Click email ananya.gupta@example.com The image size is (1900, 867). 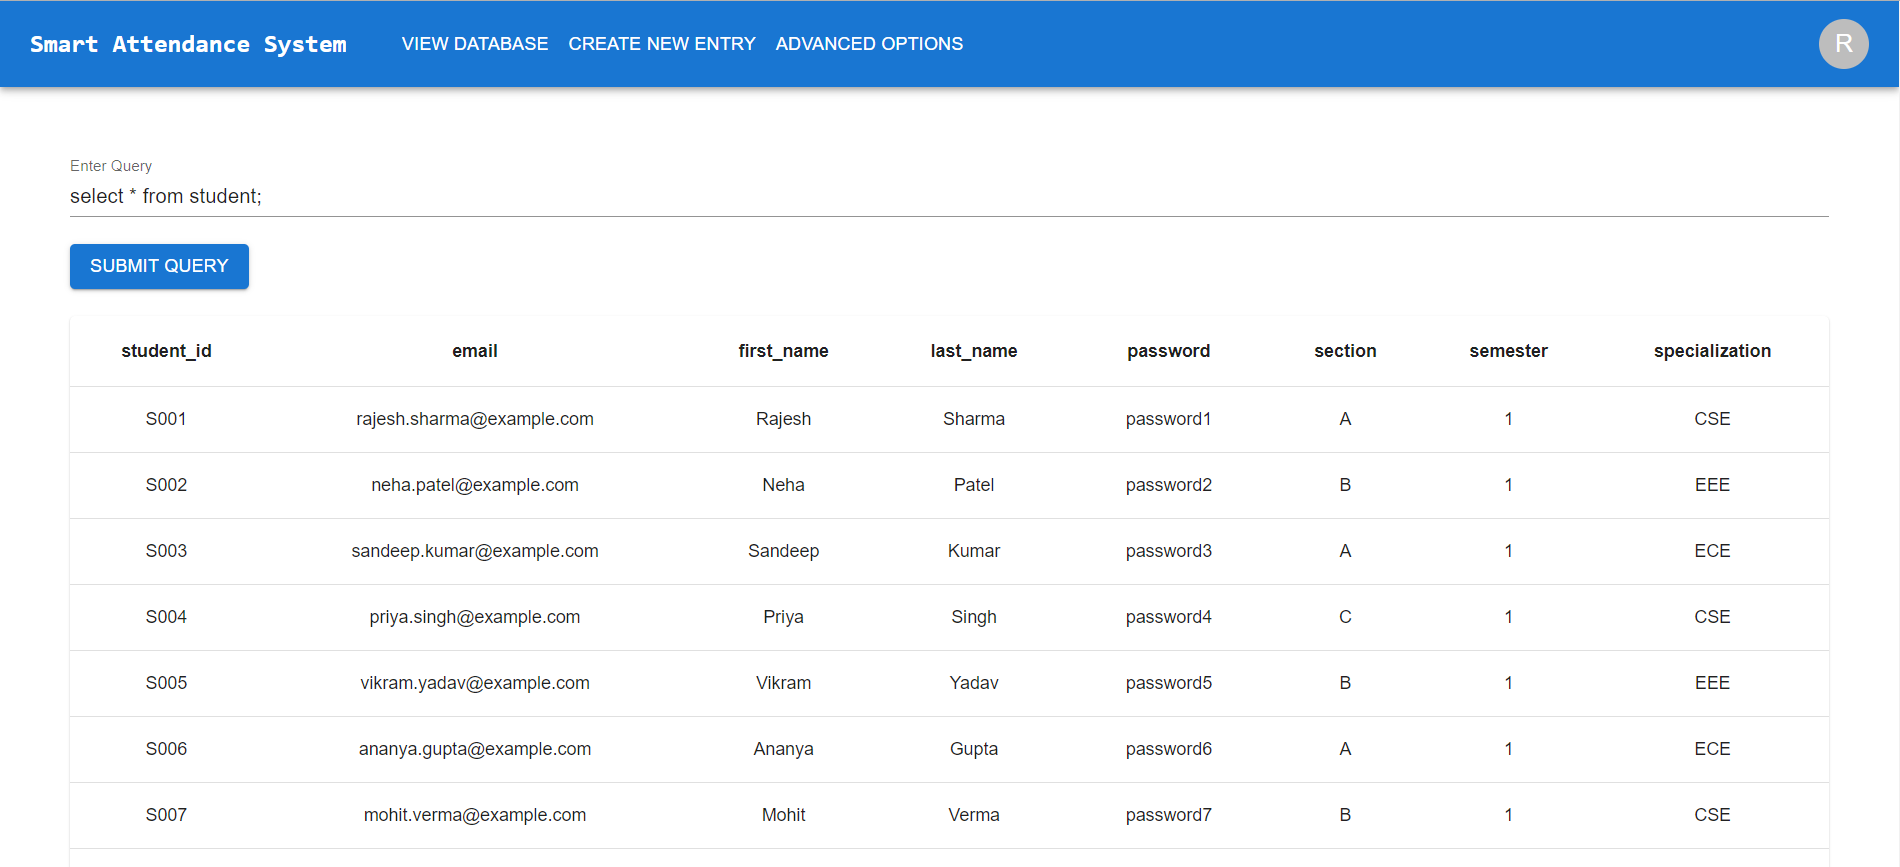point(475,749)
